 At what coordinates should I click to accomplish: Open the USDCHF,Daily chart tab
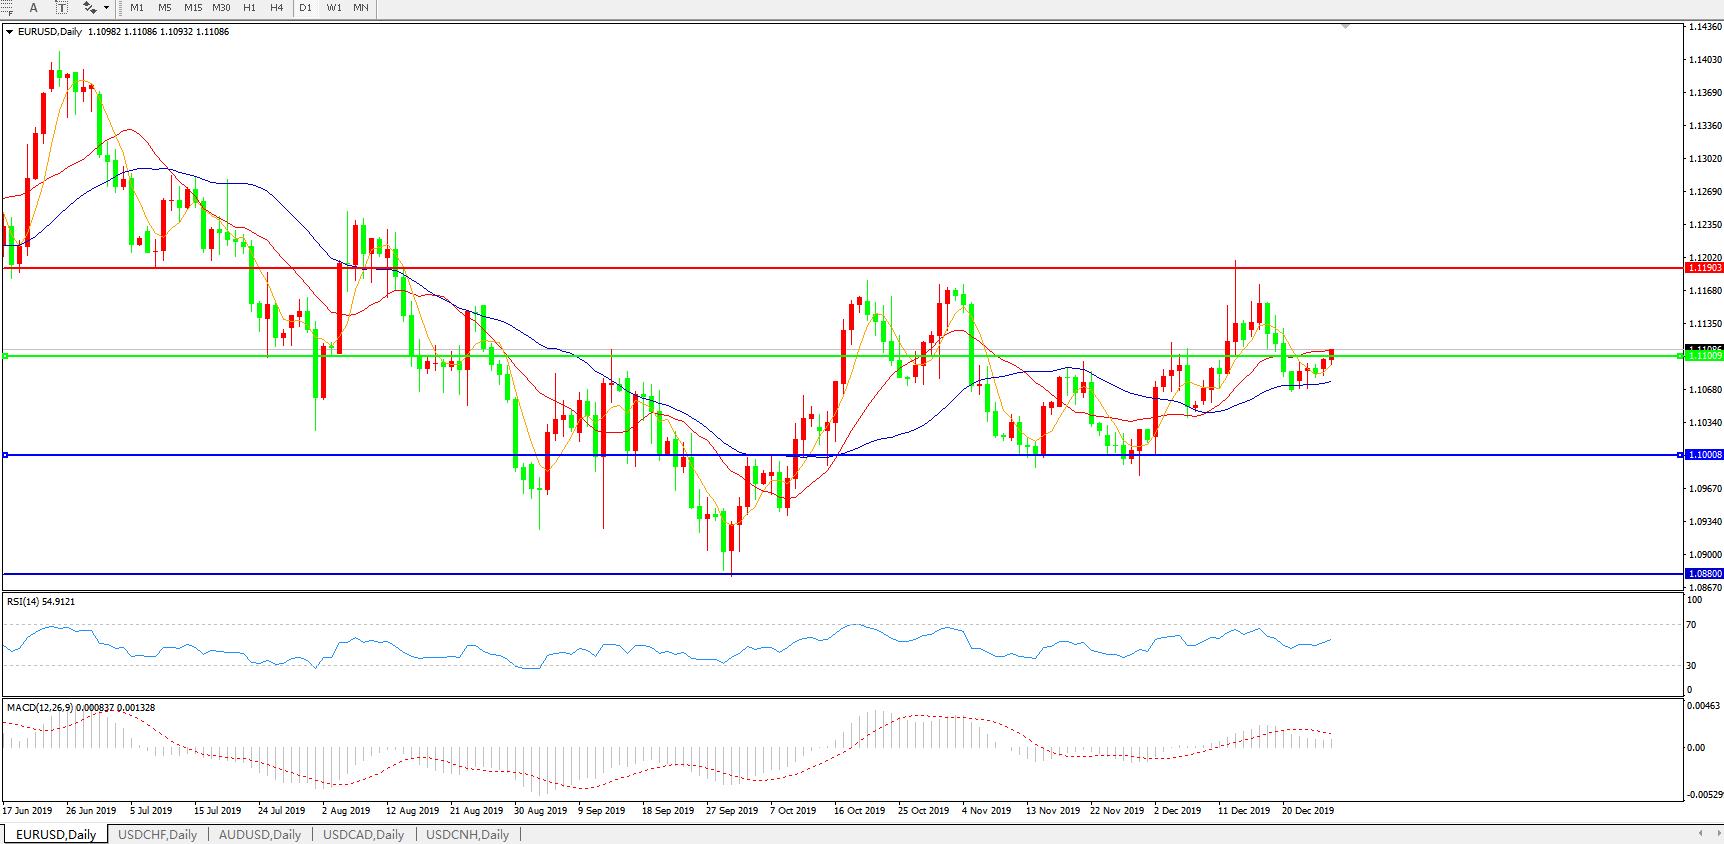coord(157,834)
